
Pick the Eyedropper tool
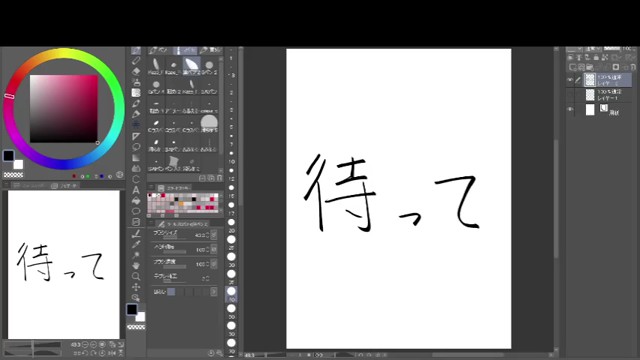coord(136,244)
